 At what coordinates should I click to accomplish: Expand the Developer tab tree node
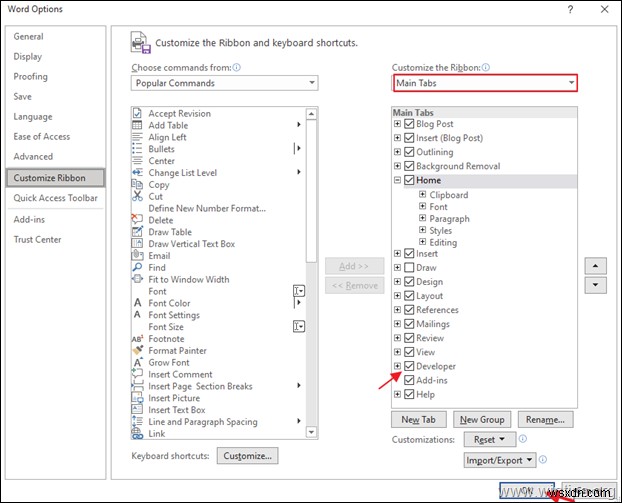point(397,366)
